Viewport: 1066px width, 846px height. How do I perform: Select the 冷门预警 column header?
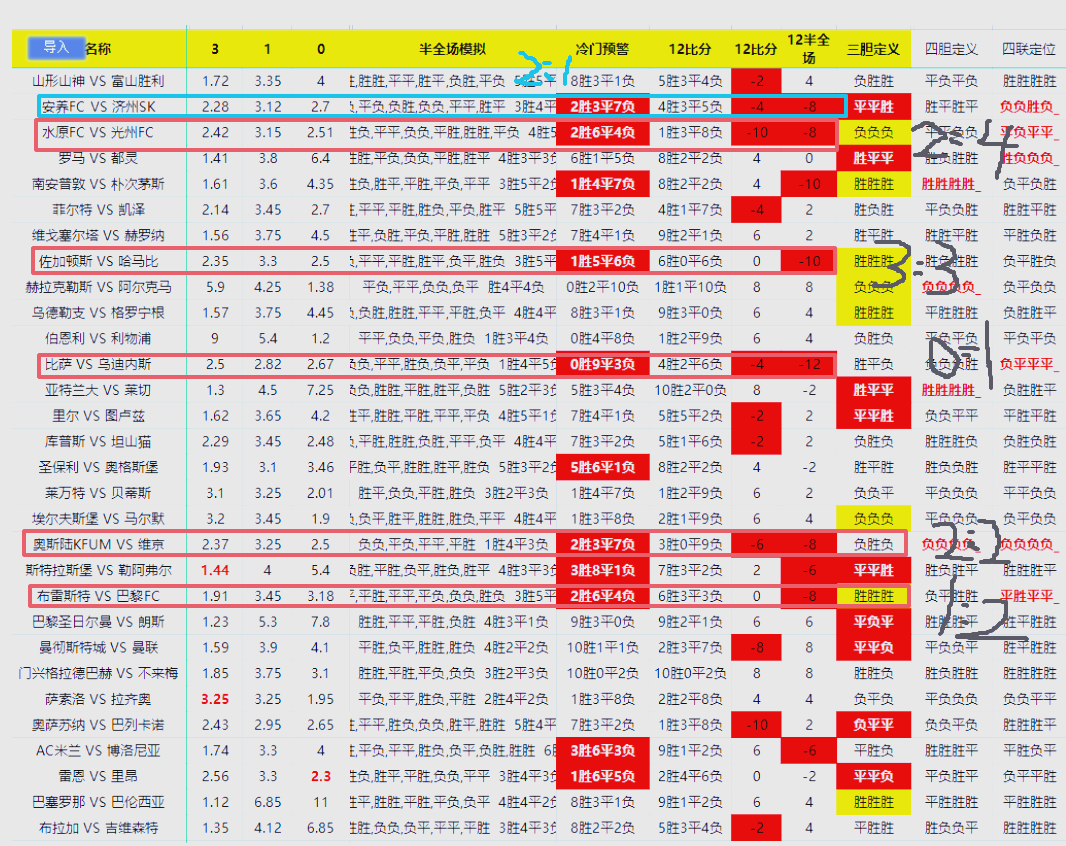click(x=602, y=48)
